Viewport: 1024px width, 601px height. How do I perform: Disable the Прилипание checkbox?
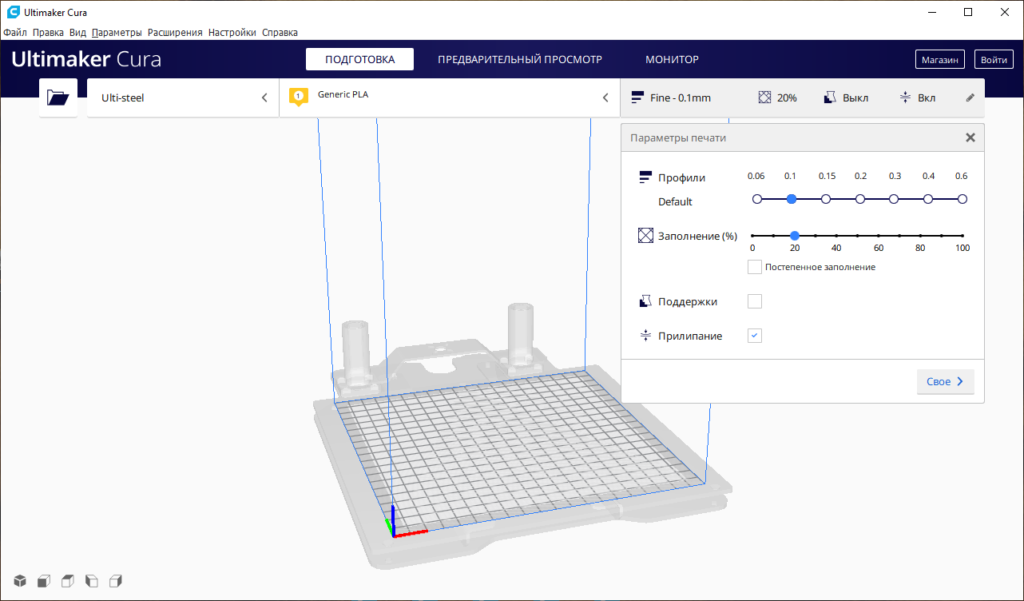tap(755, 336)
